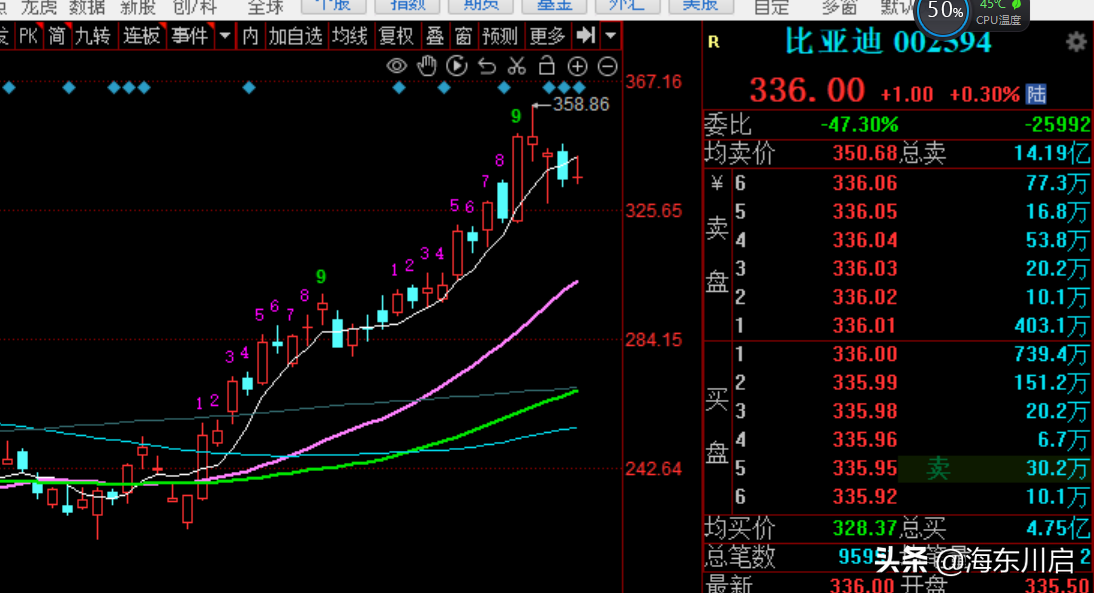Select sell level 1 price 336.01
This screenshot has height=593, width=1094.
(x=864, y=326)
